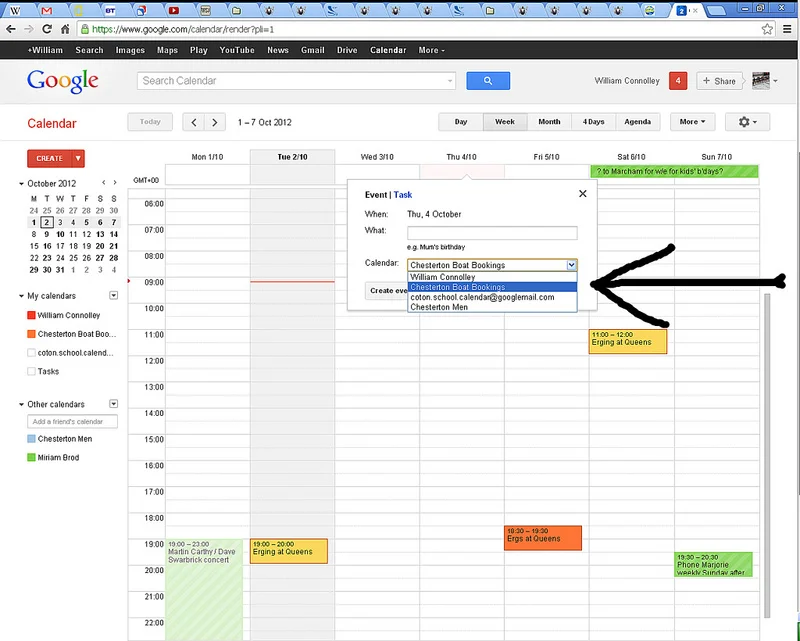This screenshot has width=800, height=641.
Task: Open the Chrome menu icon
Action: 788,29
